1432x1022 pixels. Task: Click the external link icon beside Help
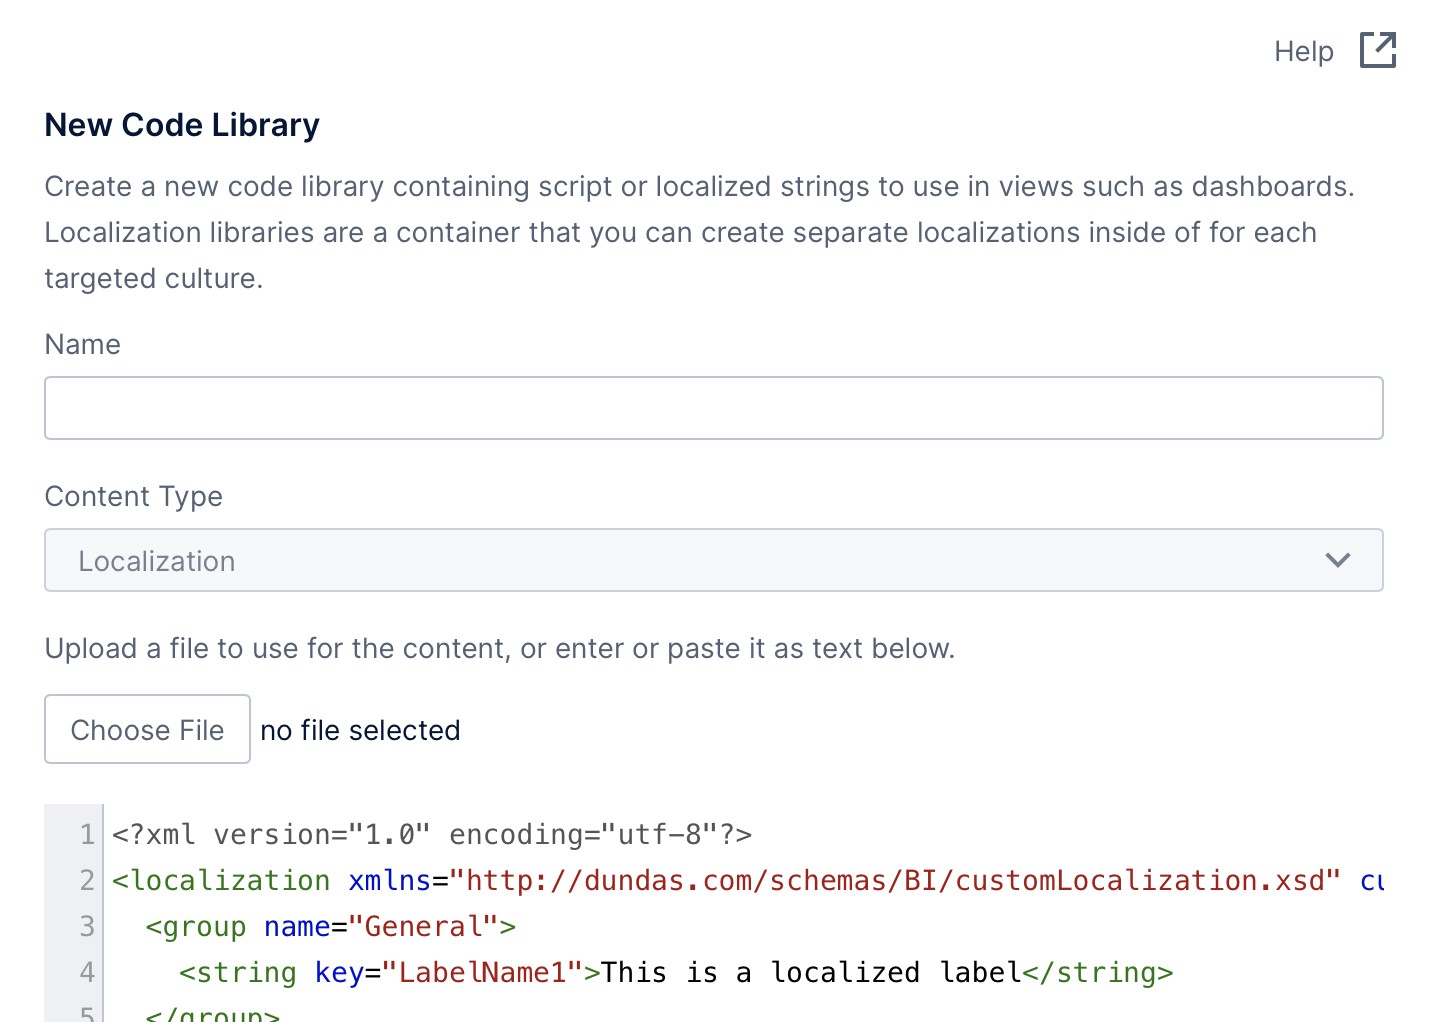pyautogui.click(x=1377, y=50)
